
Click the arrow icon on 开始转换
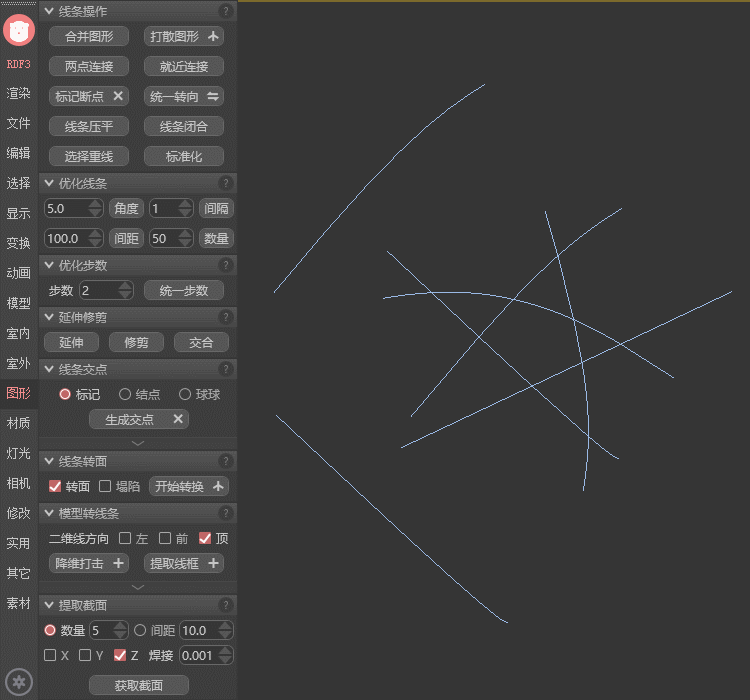point(218,486)
